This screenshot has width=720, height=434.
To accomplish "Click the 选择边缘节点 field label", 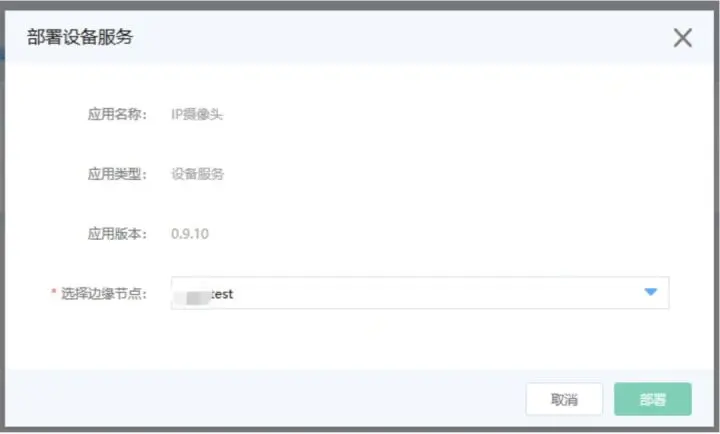I will (x=103, y=293).
